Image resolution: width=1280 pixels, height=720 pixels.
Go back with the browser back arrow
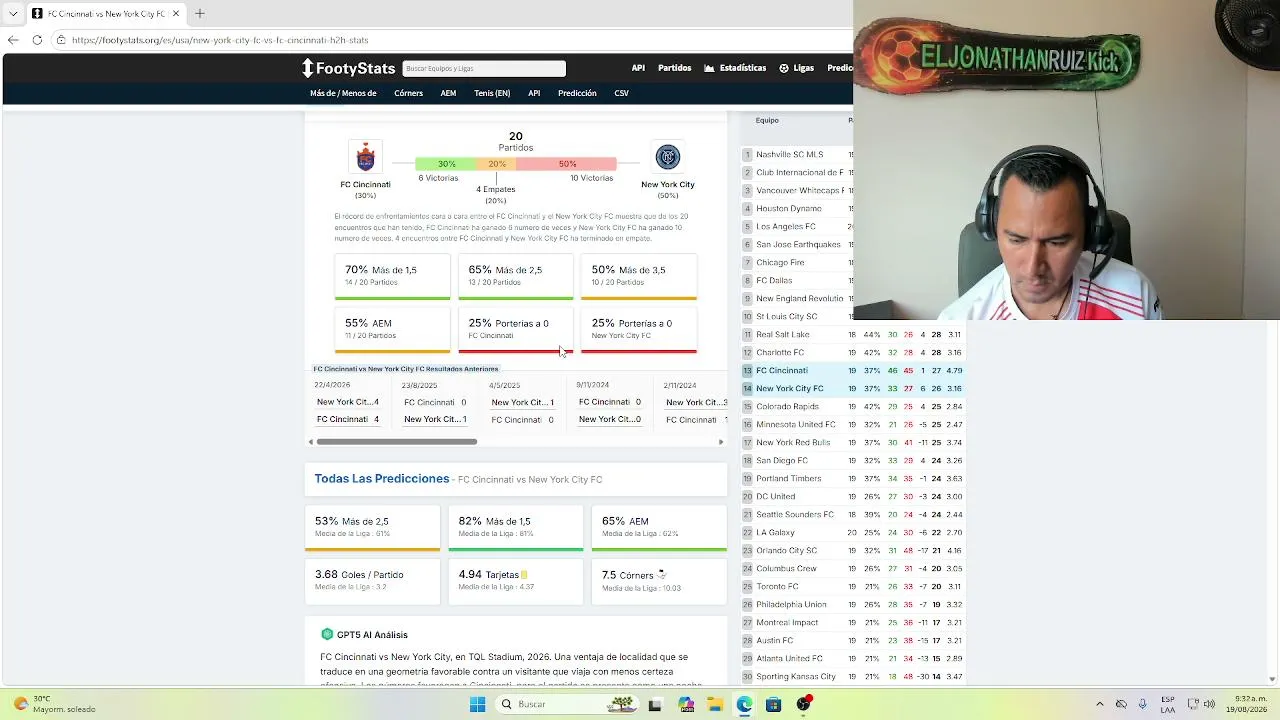(x=13, y=40)
